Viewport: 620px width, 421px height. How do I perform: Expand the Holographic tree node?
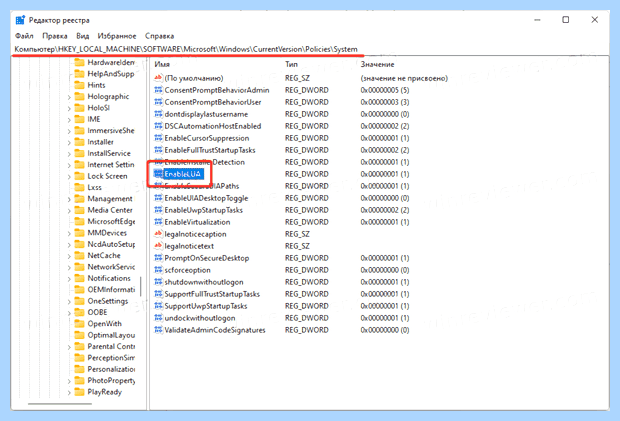pyautogui.click(x=69, y=97)
